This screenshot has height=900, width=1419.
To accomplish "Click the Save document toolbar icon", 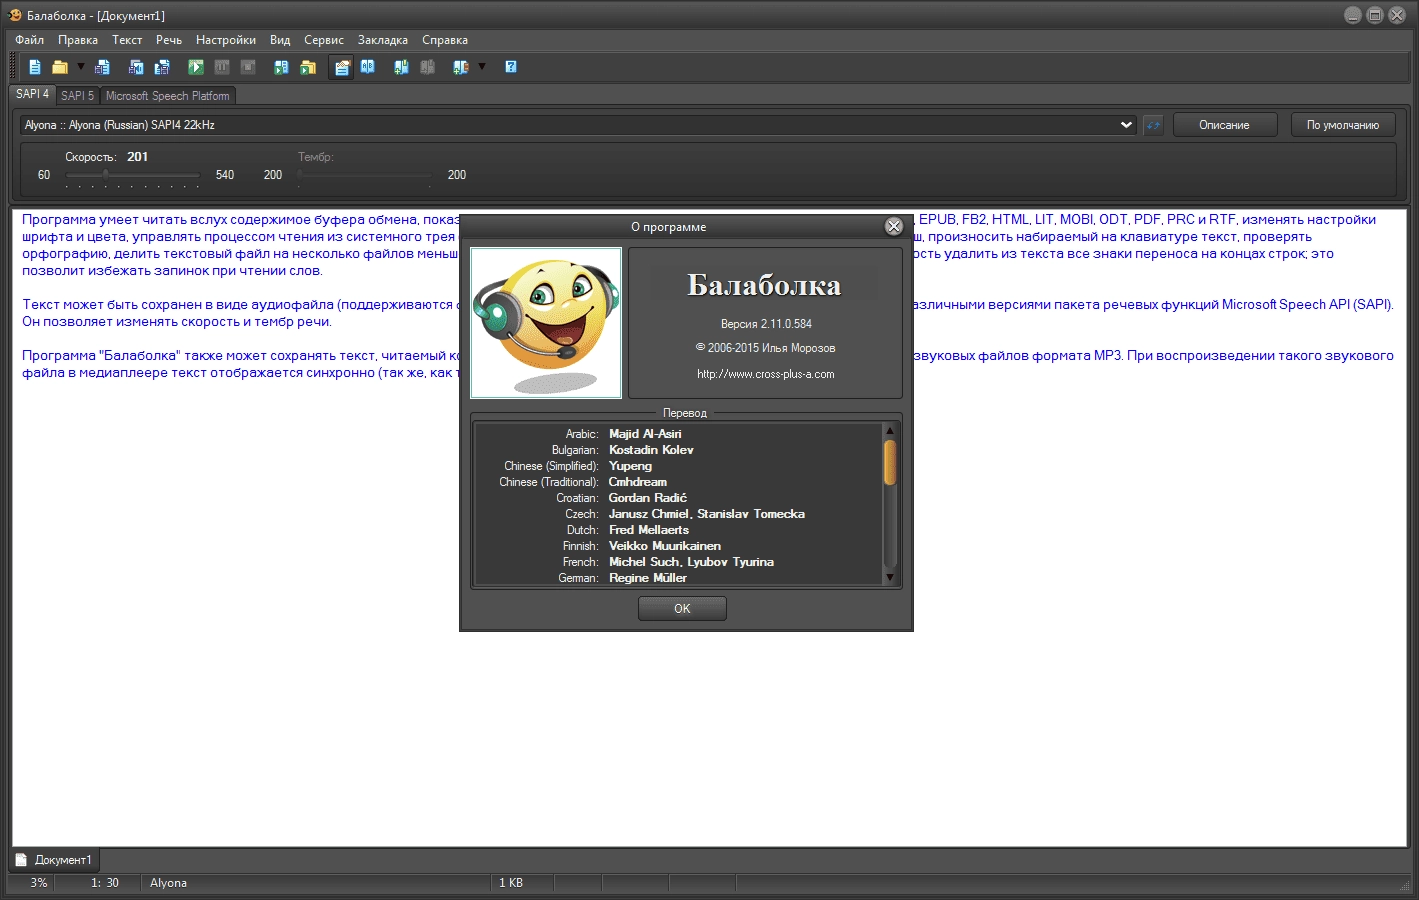I will (102, 67).
